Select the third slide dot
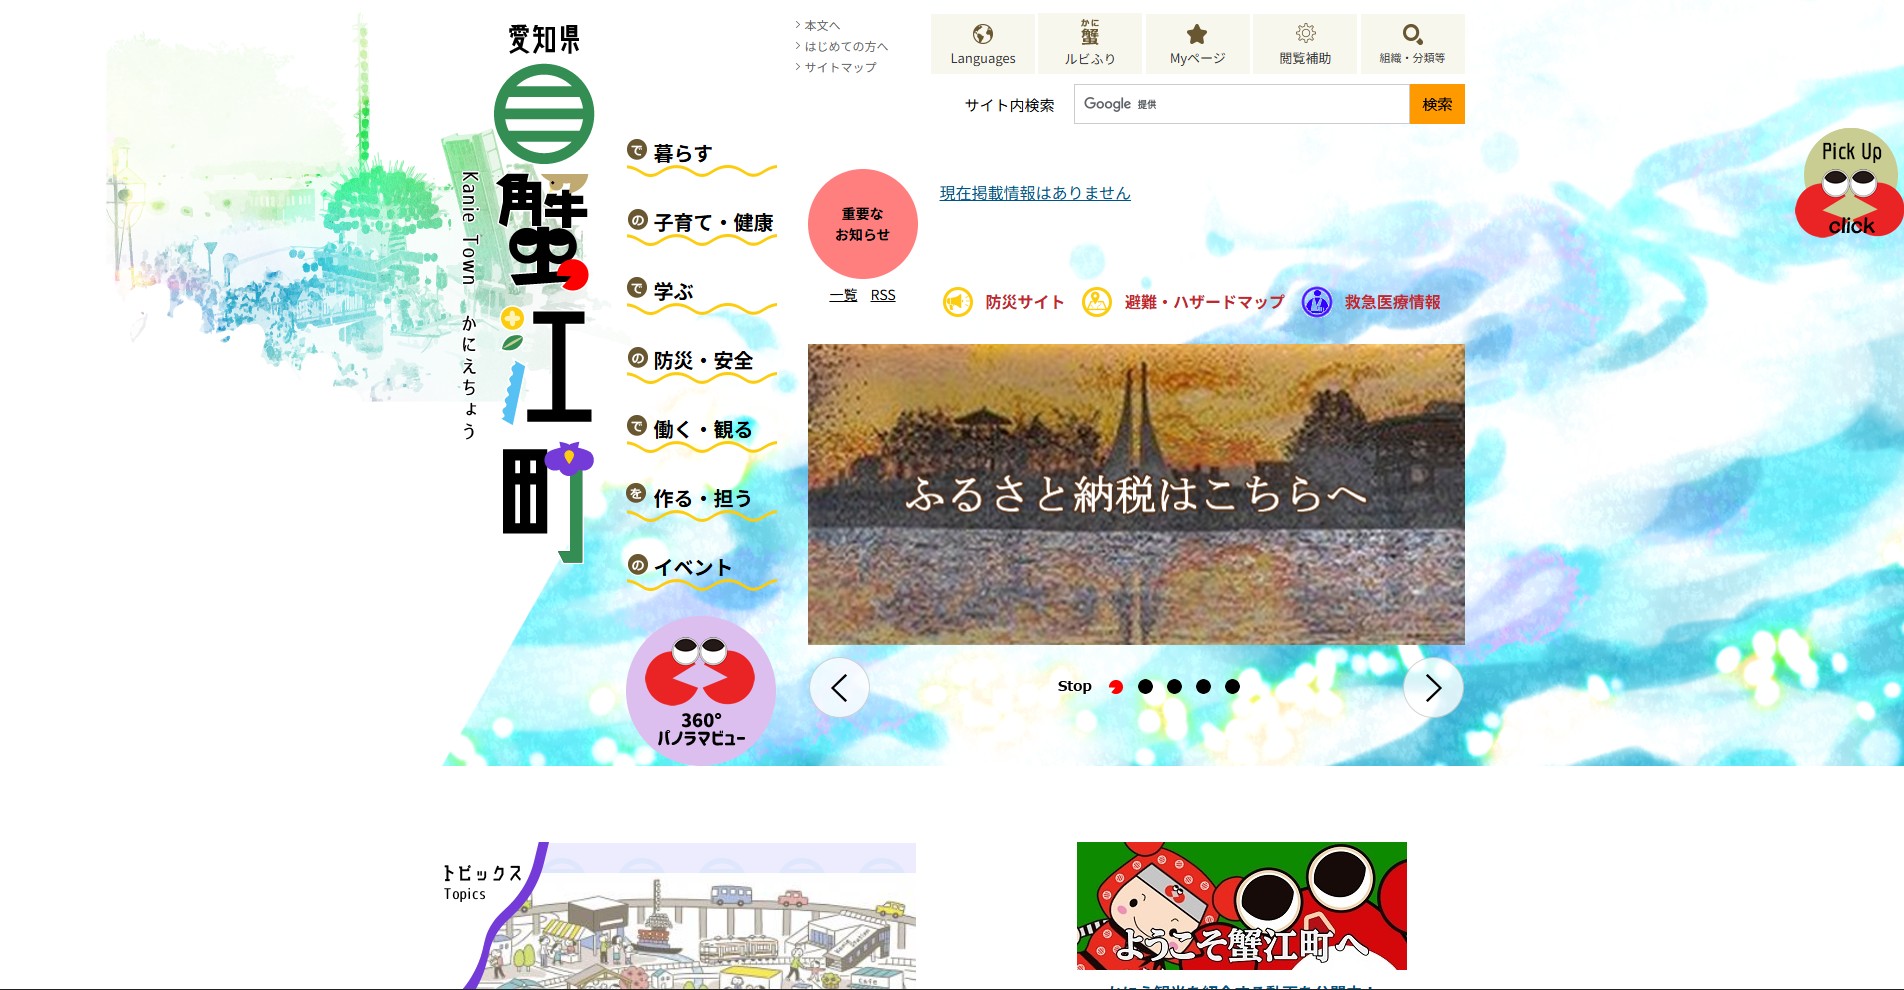1904x990 pixels. click(1174, 686)
